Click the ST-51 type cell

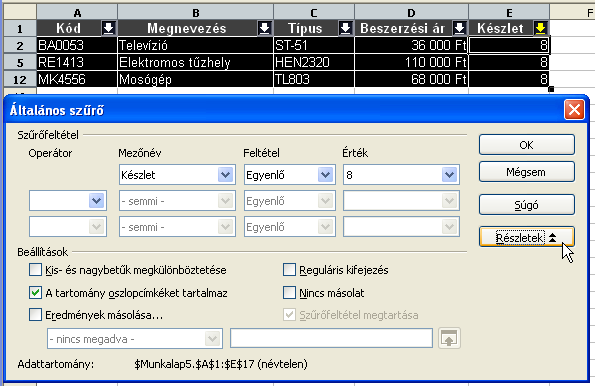(314, 46)
